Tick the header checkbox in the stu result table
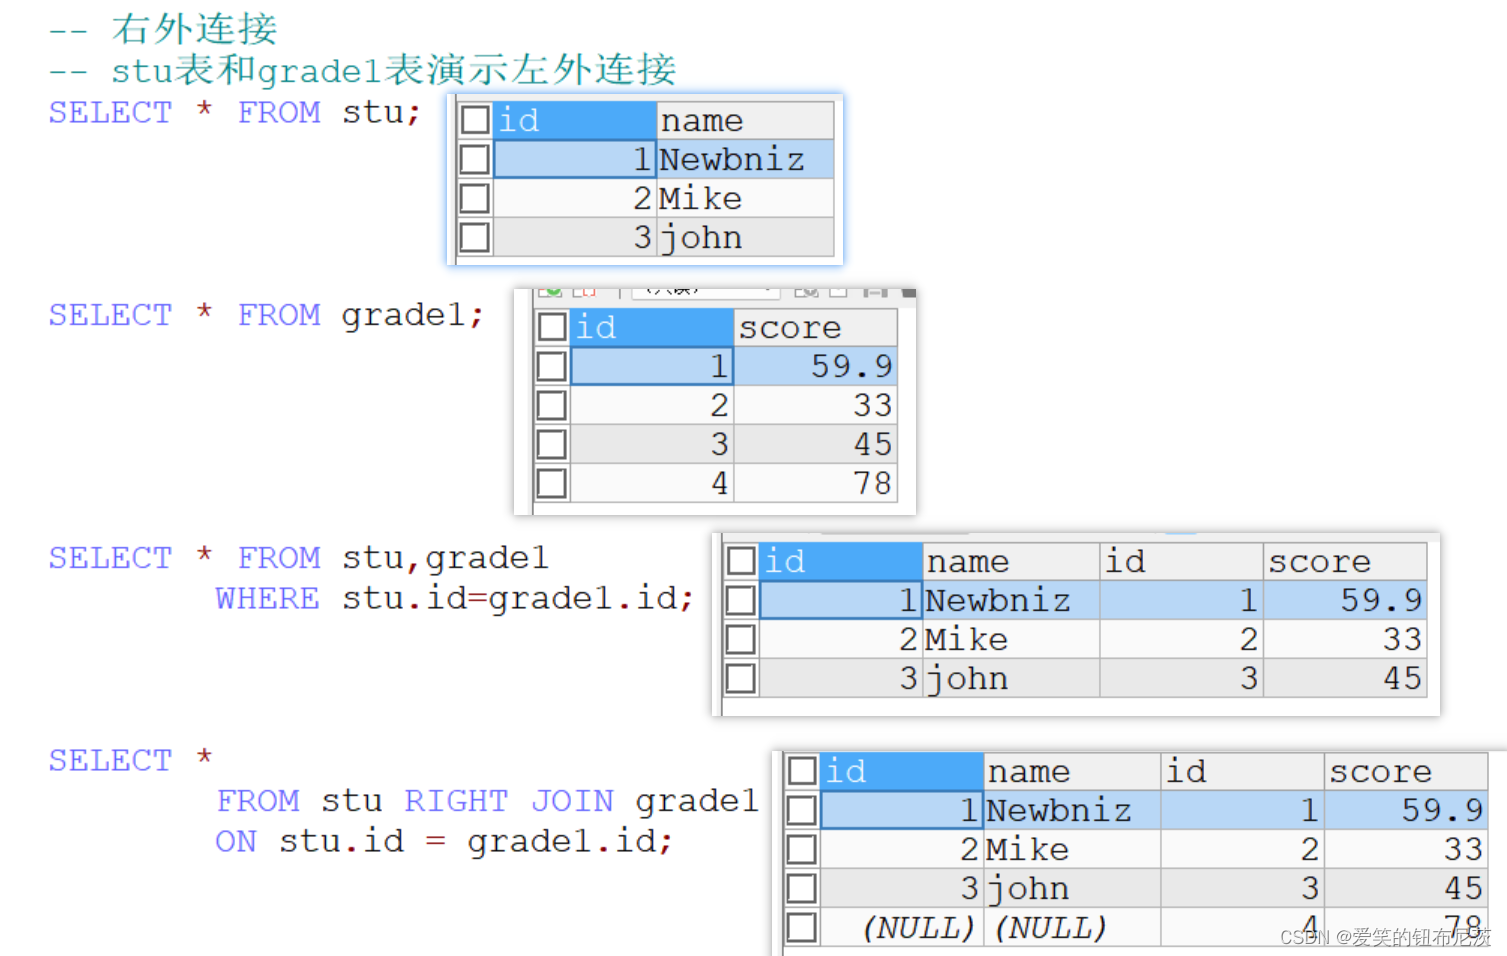 [475, 120]
